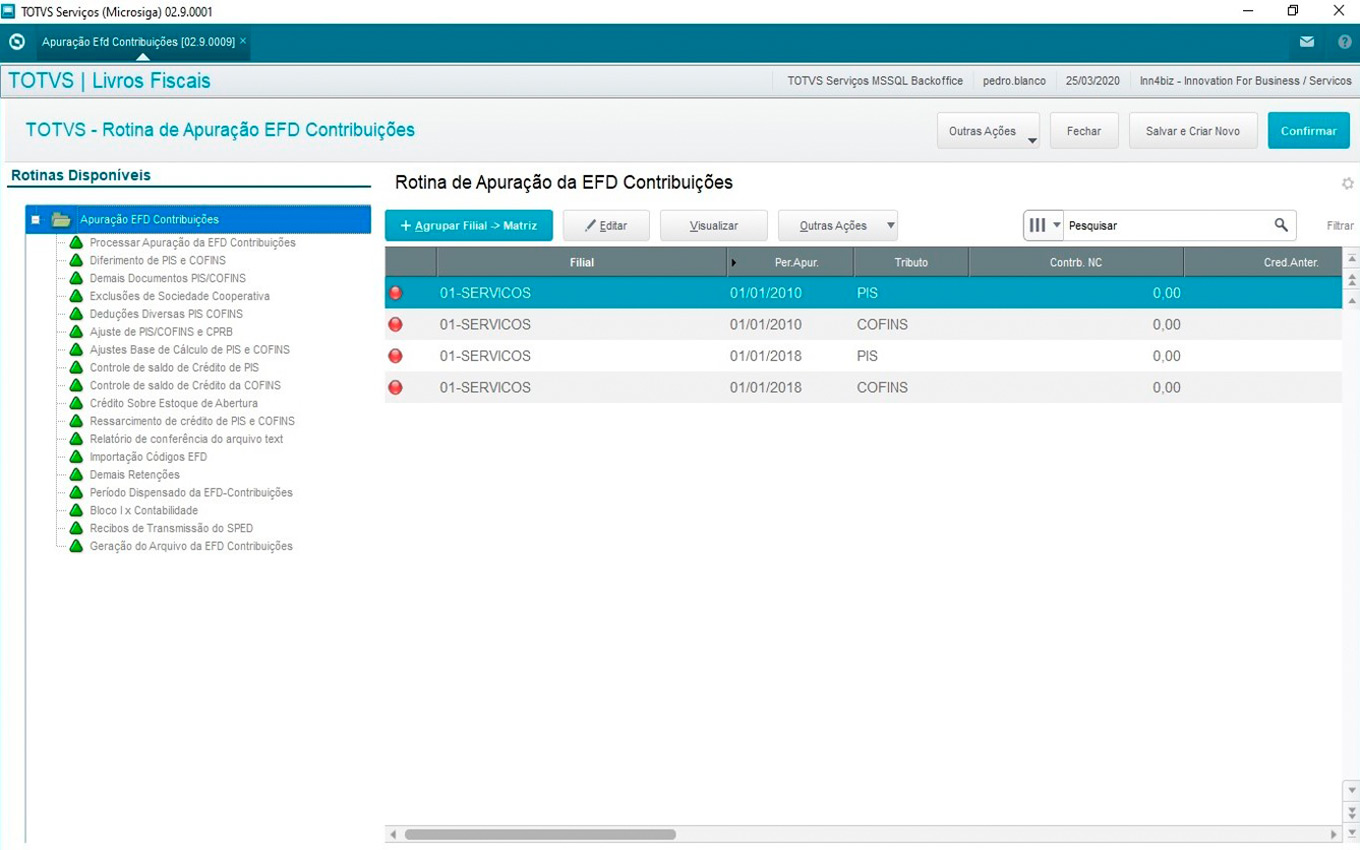Click red status icon of 2018 COFINS row
The height and width of the screenshot is (850, 1360).
(395, 387)
